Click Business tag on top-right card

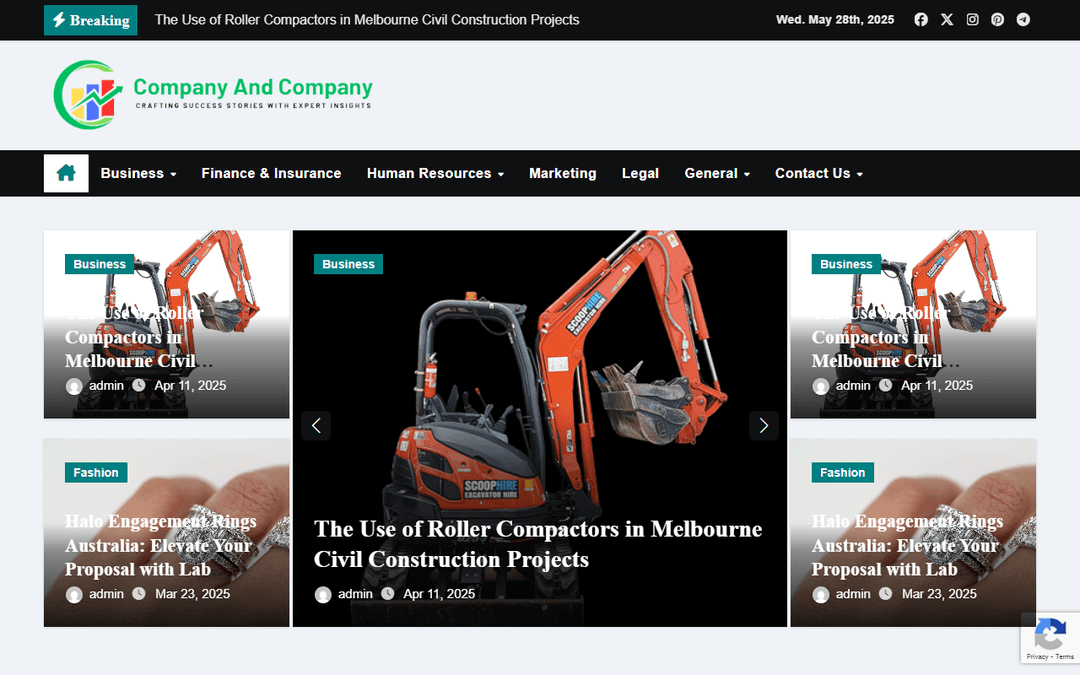coord(847,264)
